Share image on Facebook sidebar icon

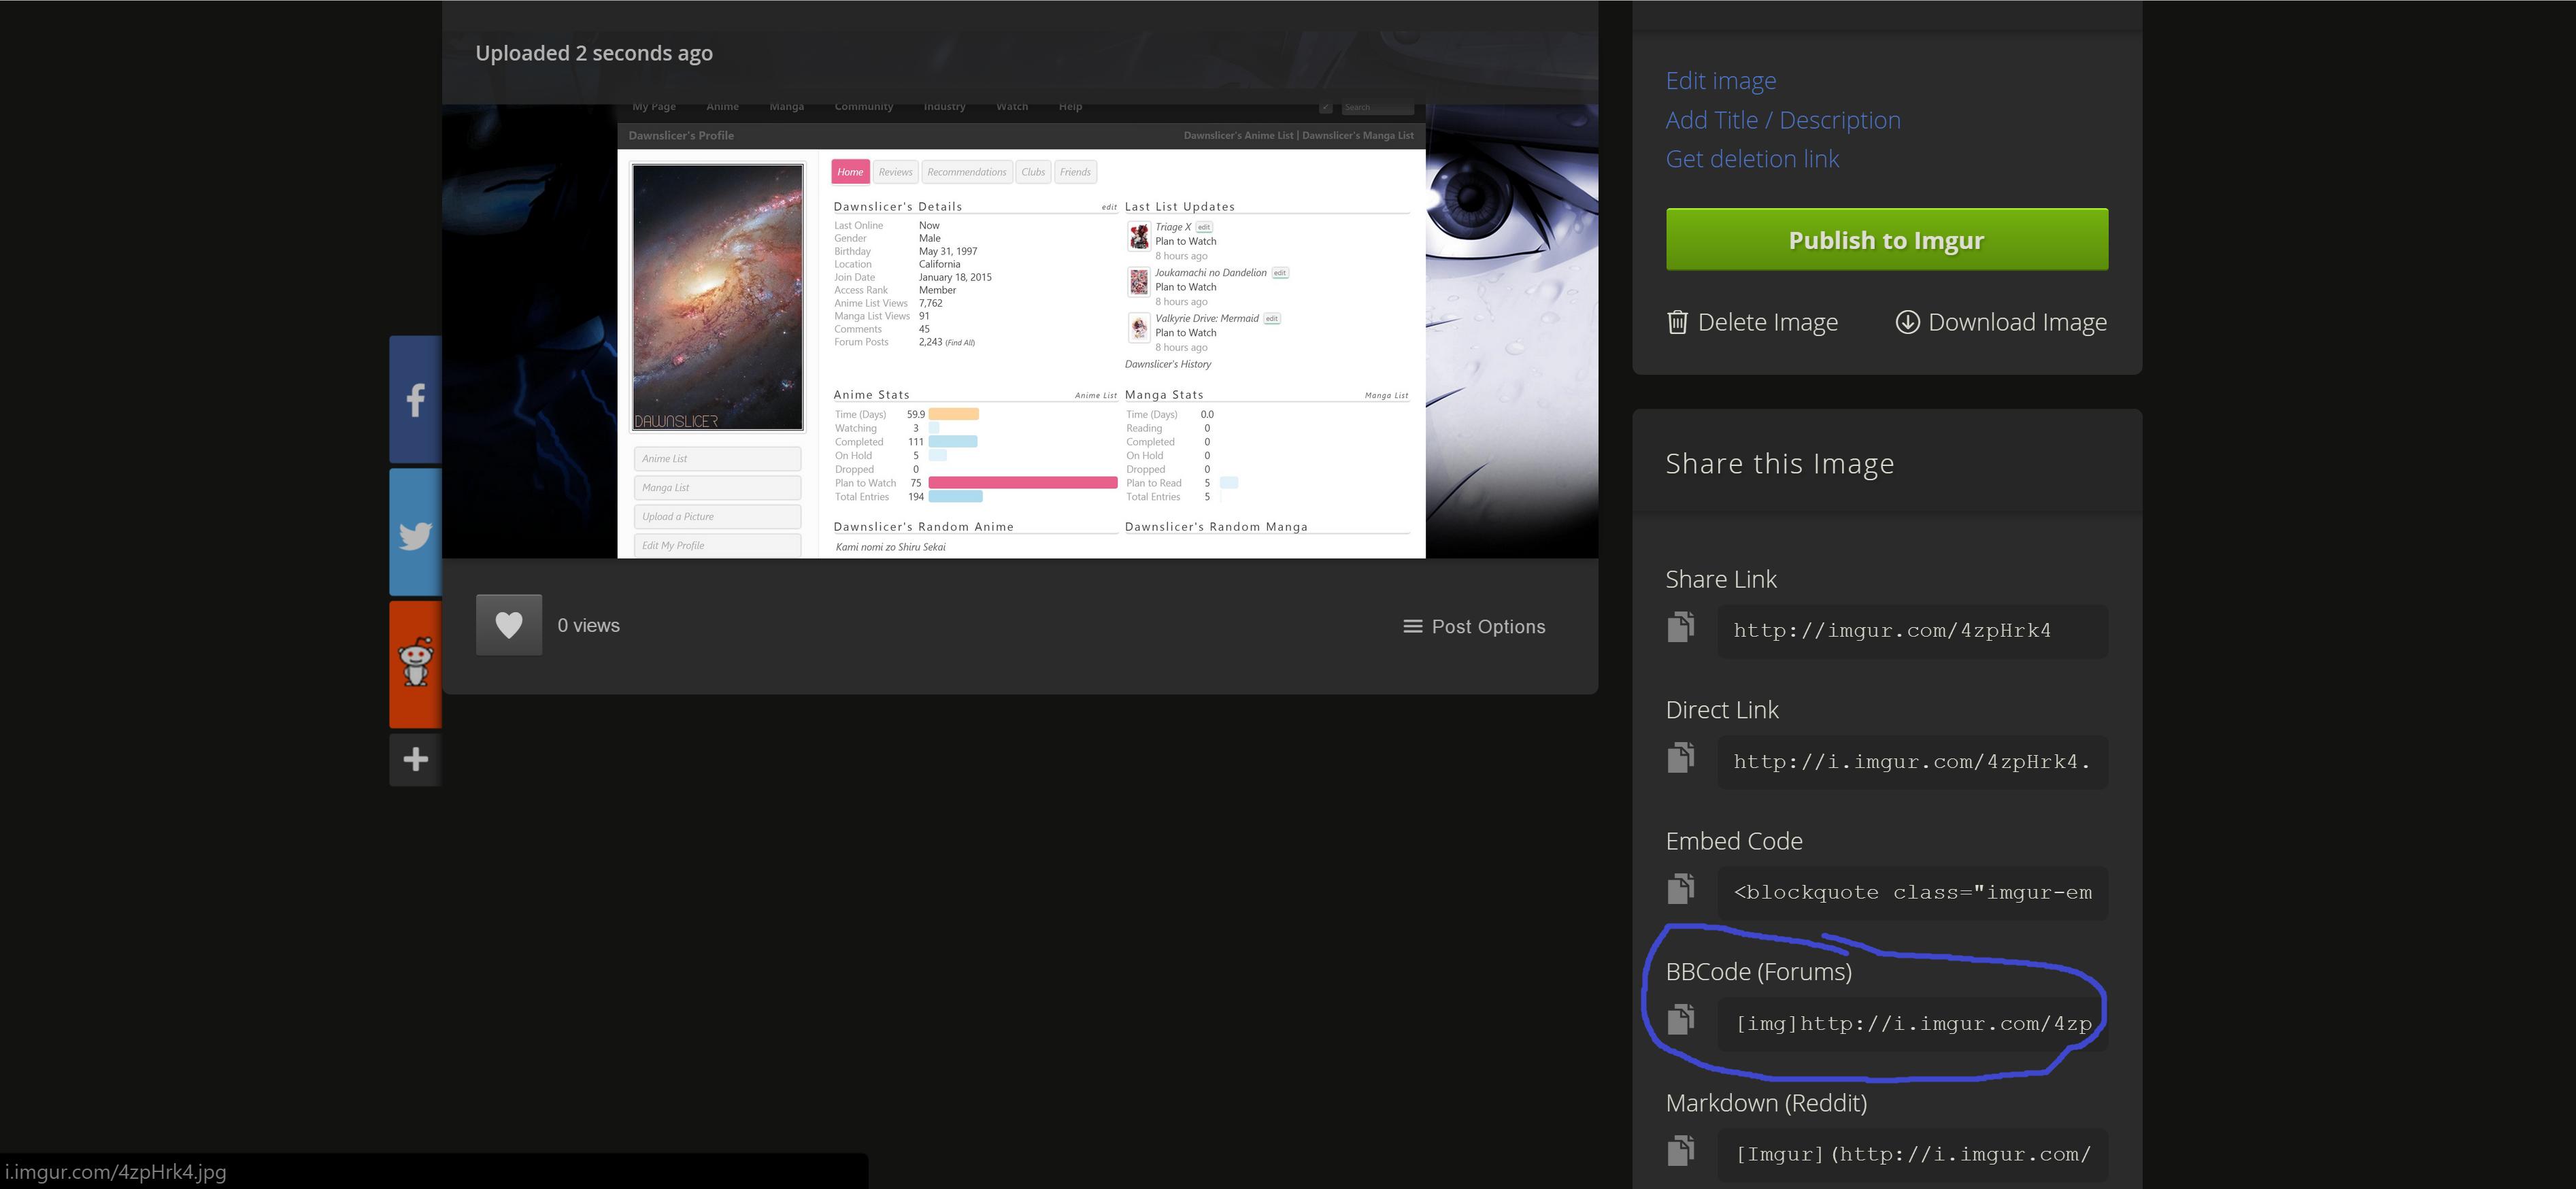(x=415, y=400)
